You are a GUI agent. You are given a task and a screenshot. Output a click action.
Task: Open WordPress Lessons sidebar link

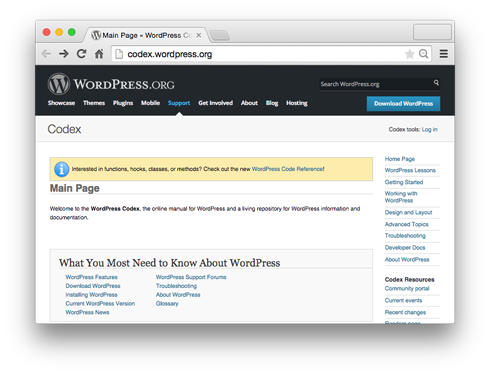pyautogui.click(x=410, y=170)
